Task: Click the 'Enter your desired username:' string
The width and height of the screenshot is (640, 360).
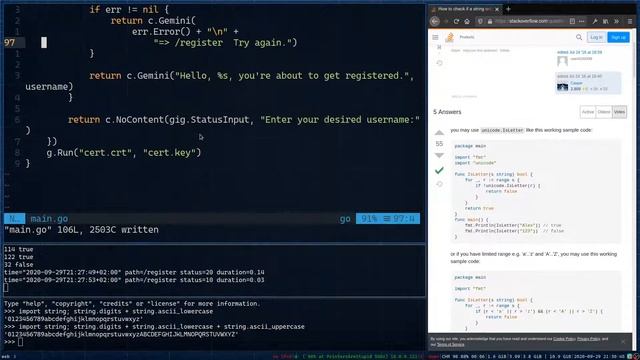Action: click(340, 120)
